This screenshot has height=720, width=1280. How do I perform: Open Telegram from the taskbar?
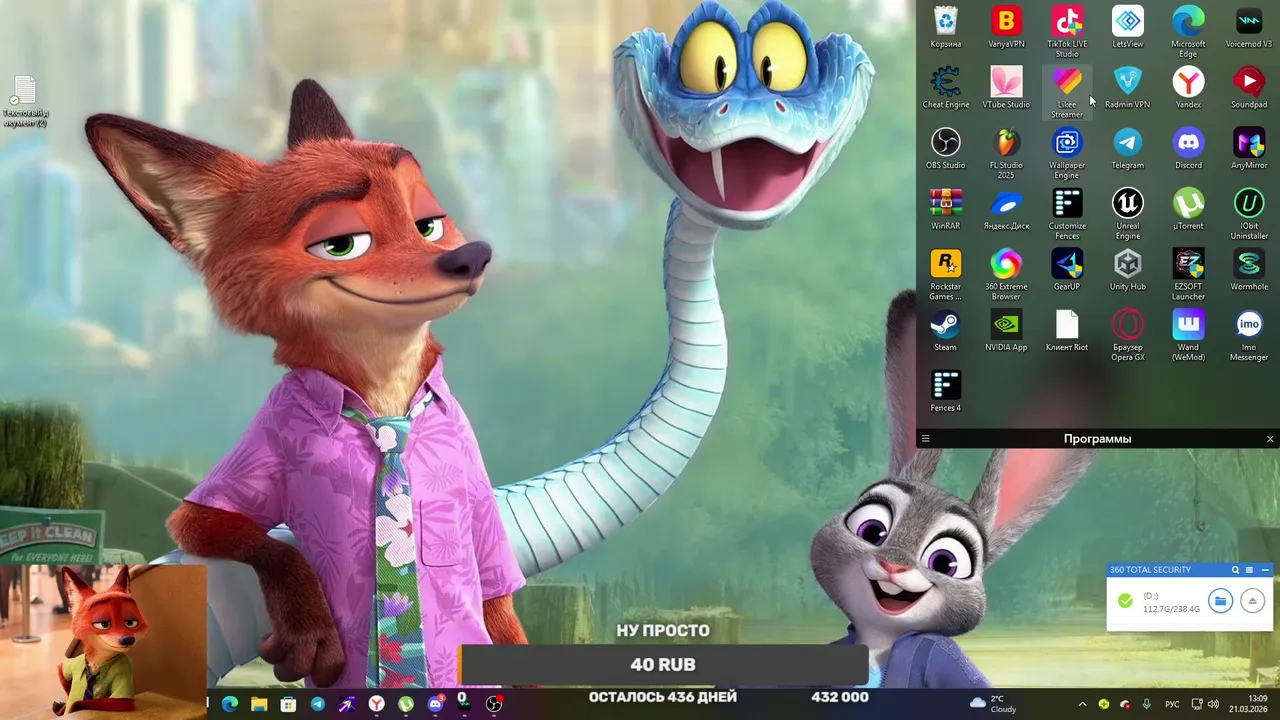point(317,704)
